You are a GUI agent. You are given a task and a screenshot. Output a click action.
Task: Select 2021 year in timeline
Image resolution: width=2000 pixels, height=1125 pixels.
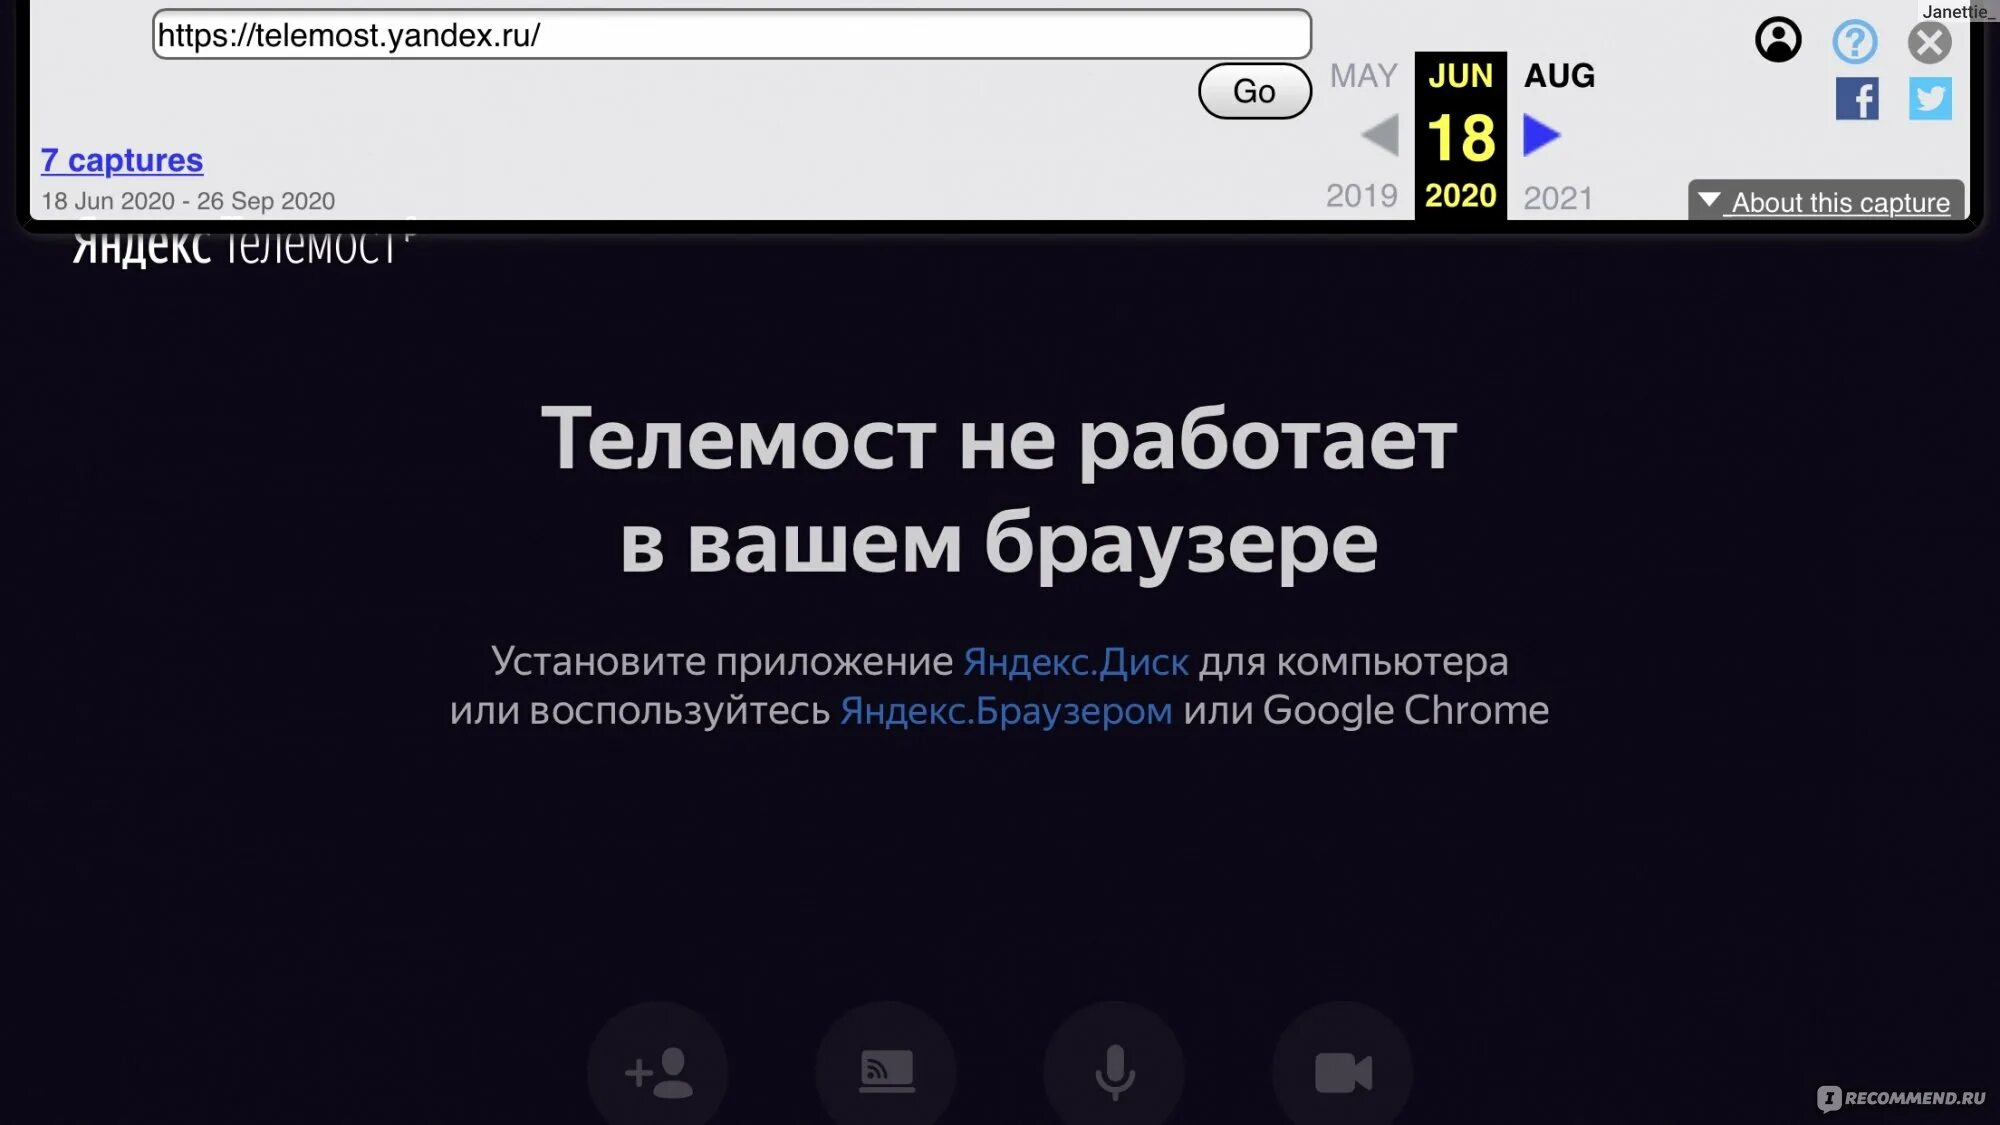tap(1559, 195)
